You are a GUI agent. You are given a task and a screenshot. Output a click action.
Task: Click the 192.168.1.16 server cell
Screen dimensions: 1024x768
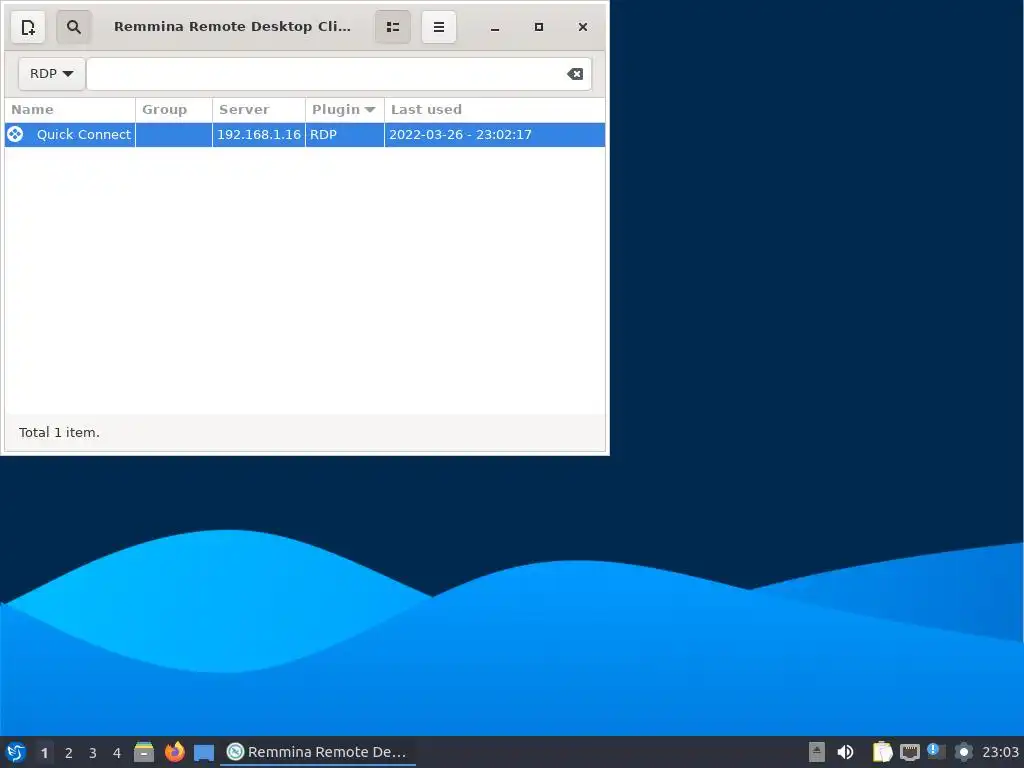(259, 135)
